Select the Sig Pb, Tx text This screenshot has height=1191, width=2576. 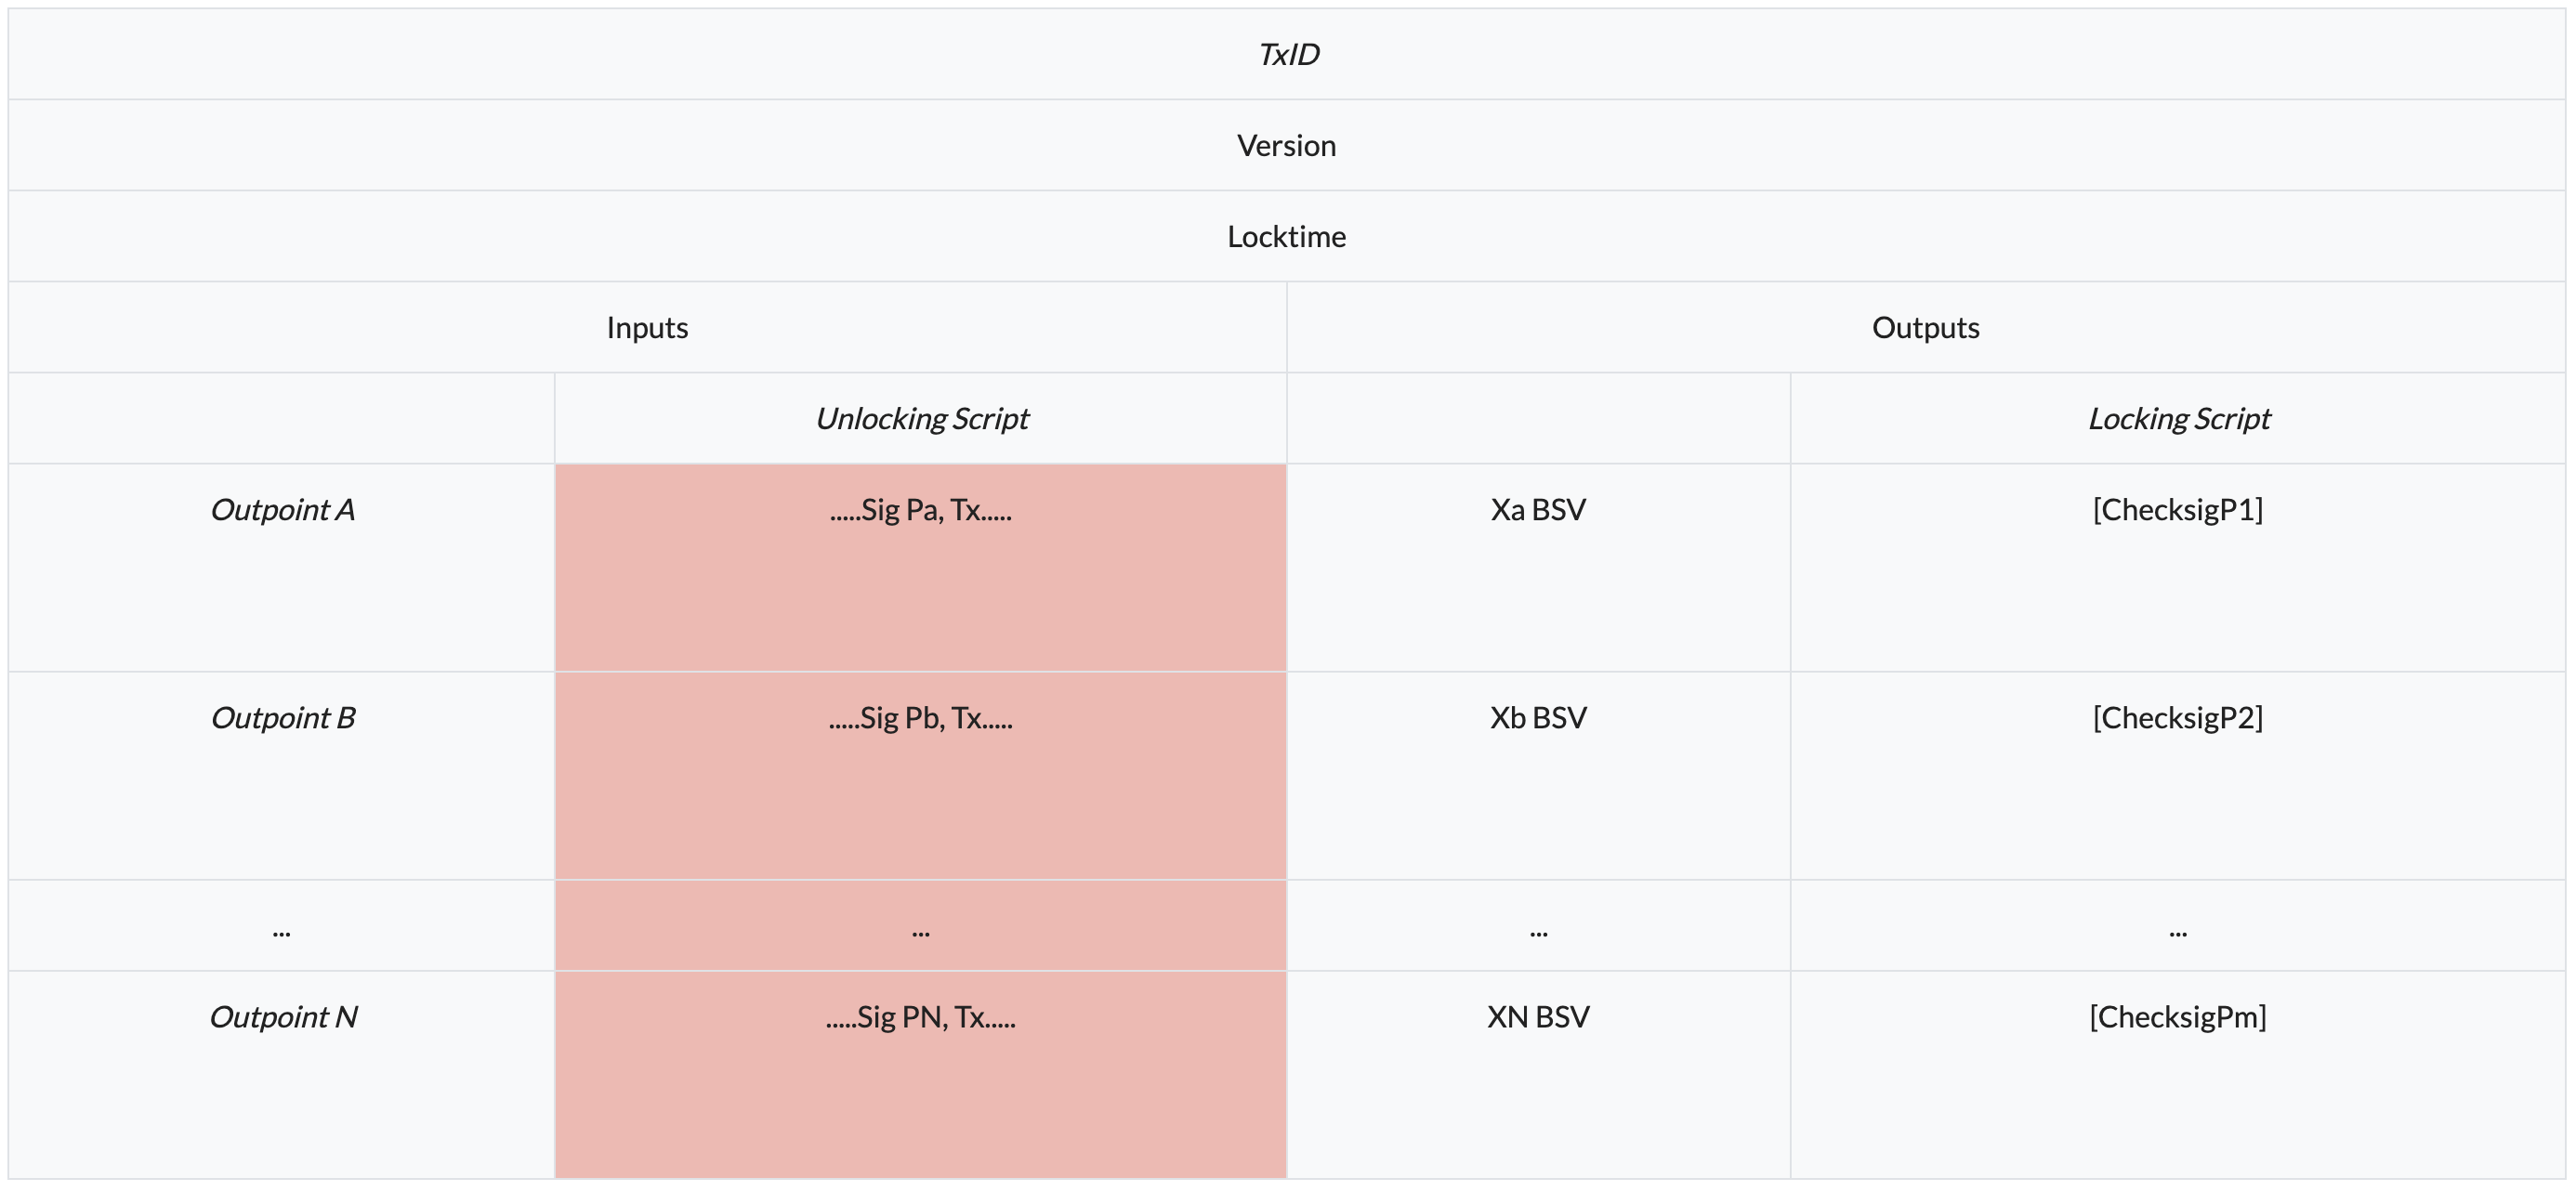pyautogui.click(x=920, y=718)
